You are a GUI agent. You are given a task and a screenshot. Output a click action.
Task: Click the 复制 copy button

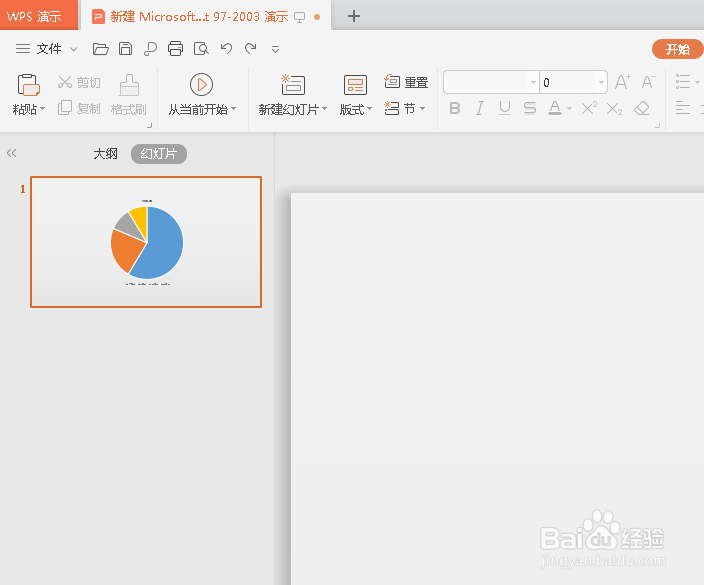click(x=79, y=108)
